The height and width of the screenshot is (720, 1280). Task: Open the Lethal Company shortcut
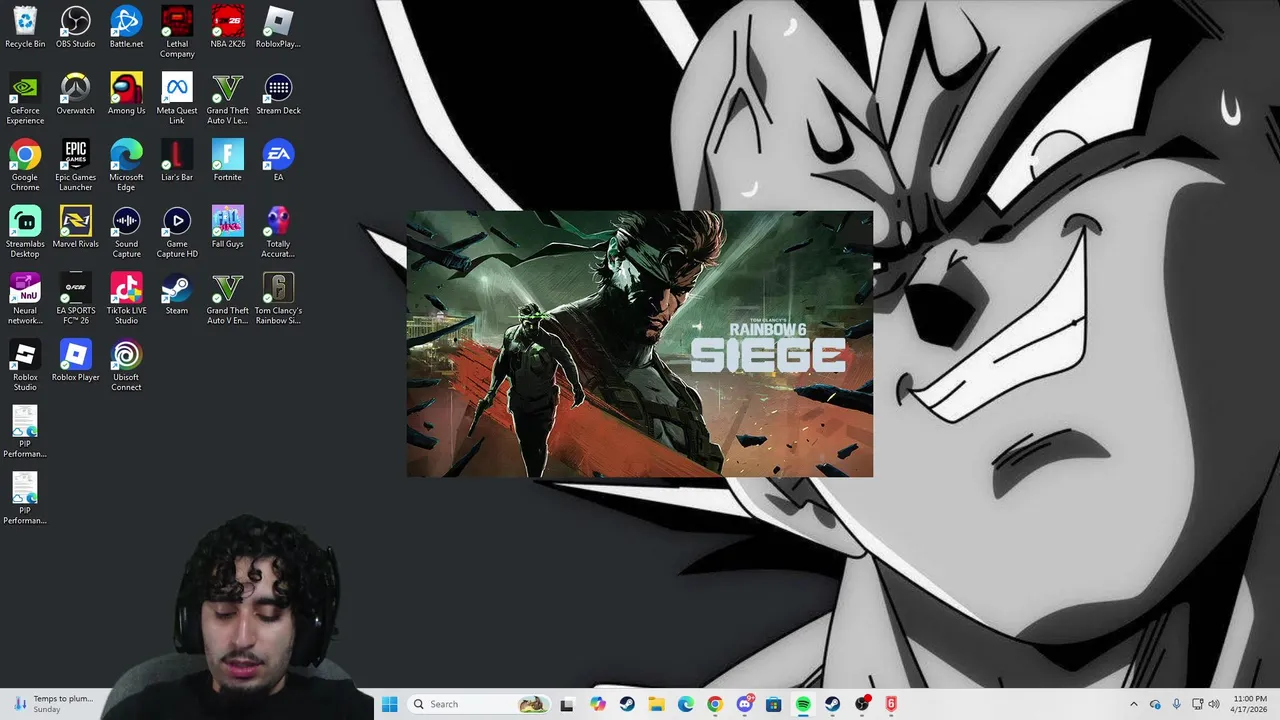(177, 32)
